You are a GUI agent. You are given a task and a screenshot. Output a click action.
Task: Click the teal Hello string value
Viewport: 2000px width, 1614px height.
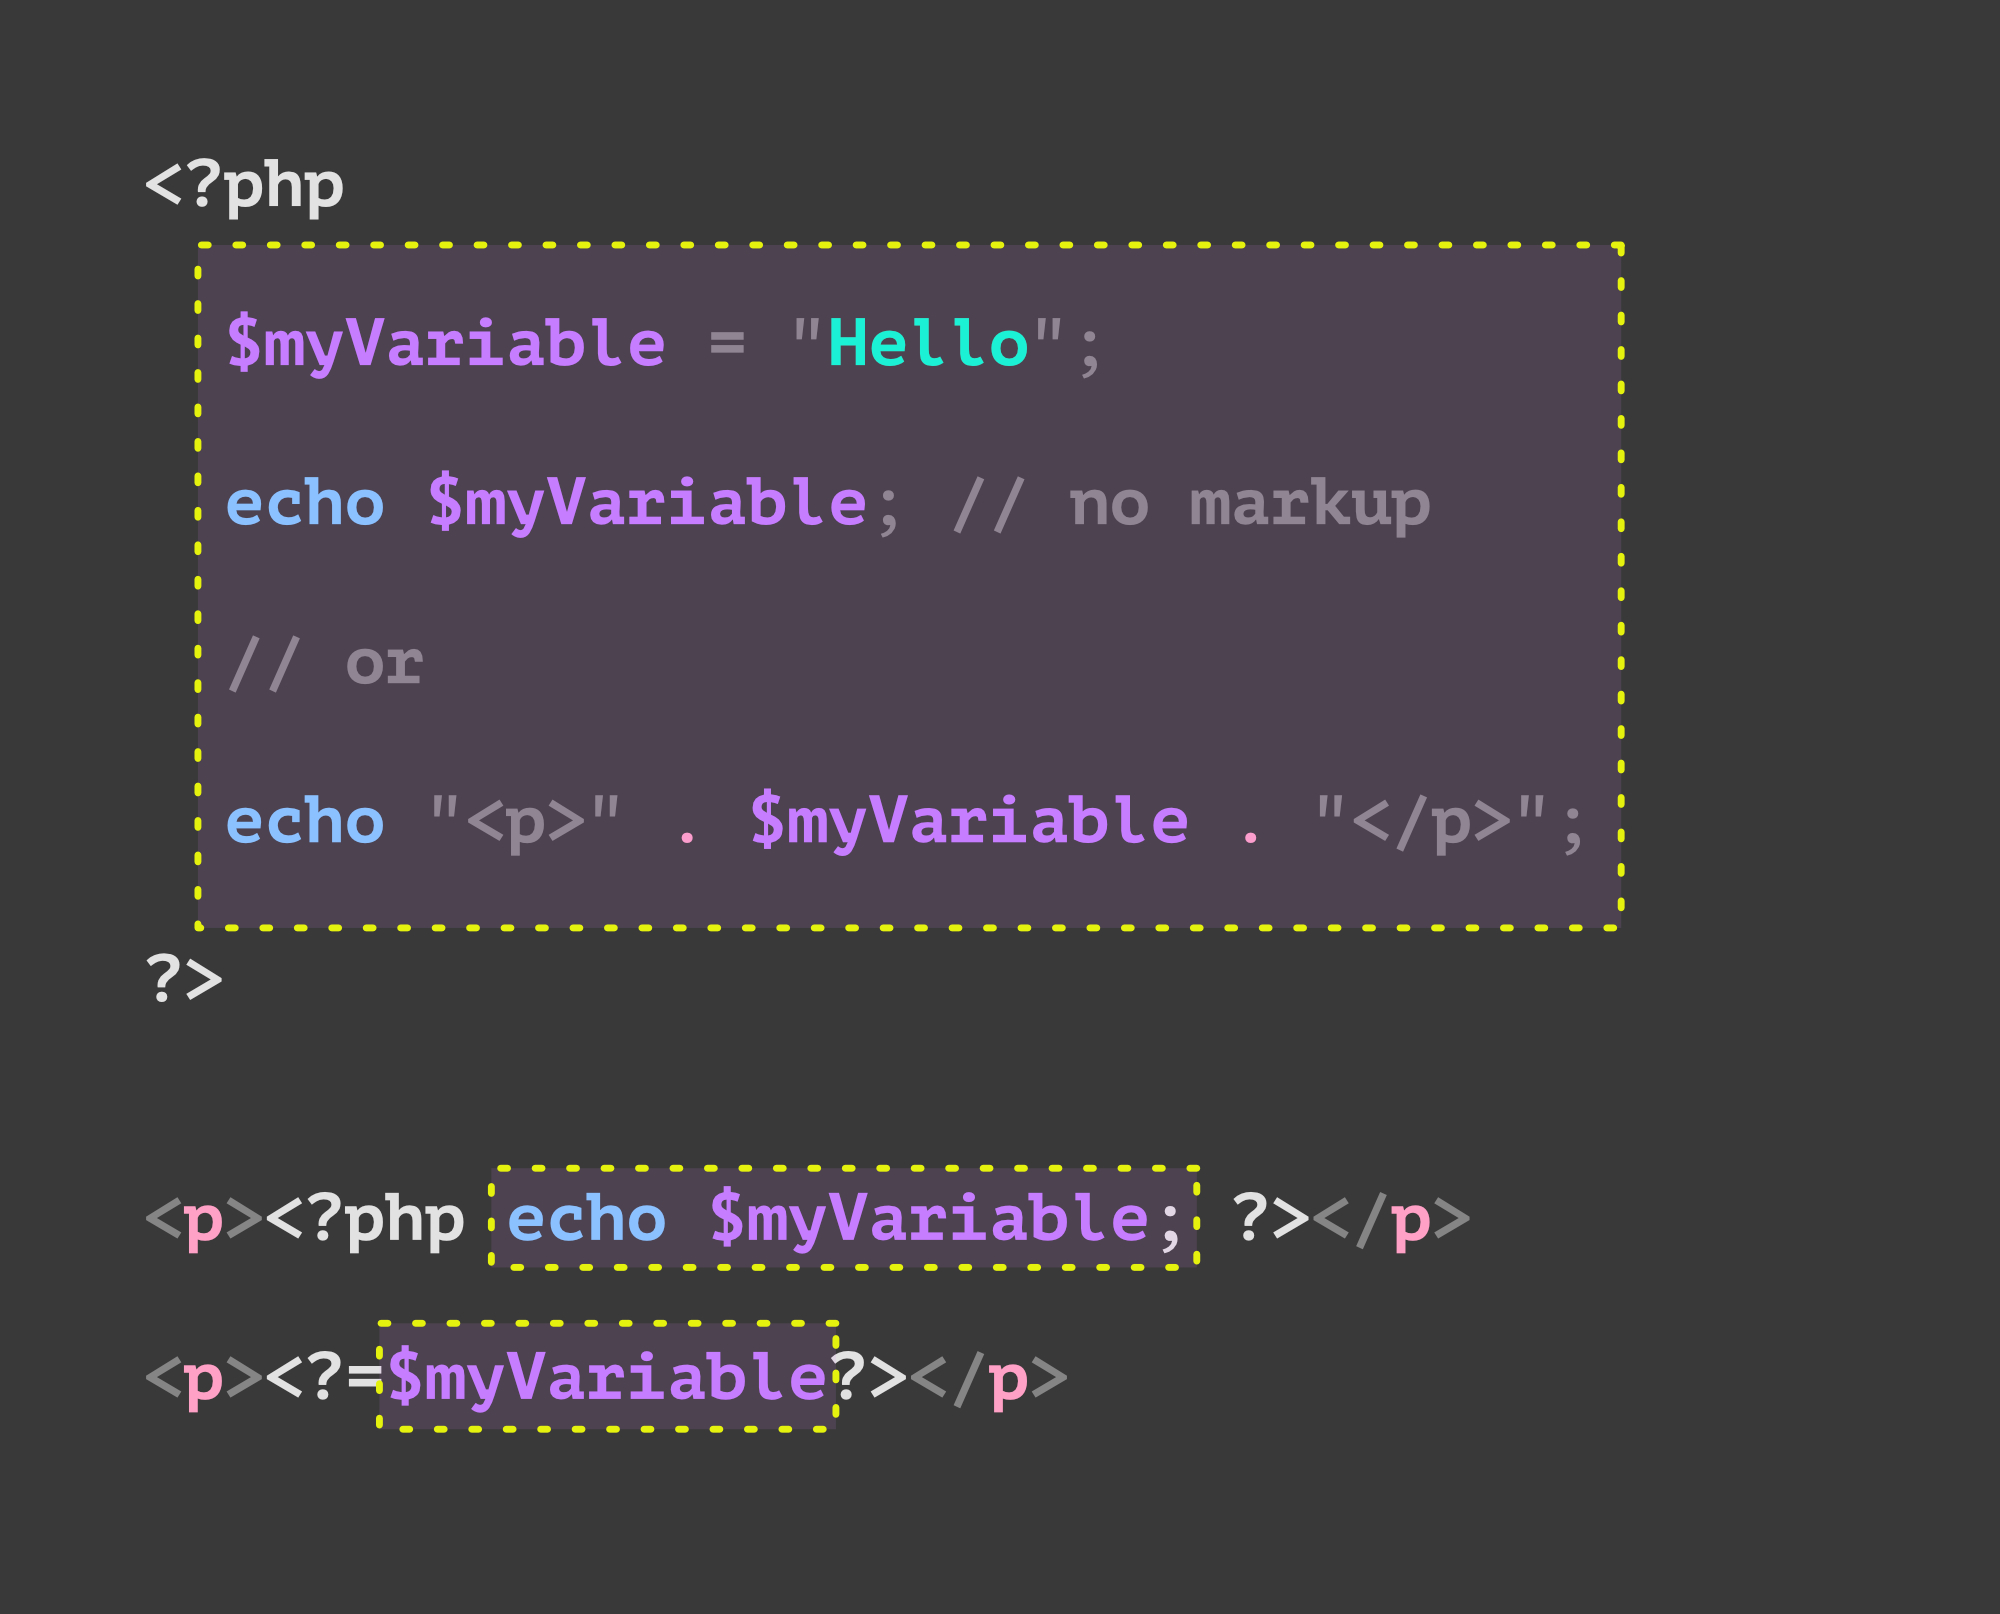point(928,343)
